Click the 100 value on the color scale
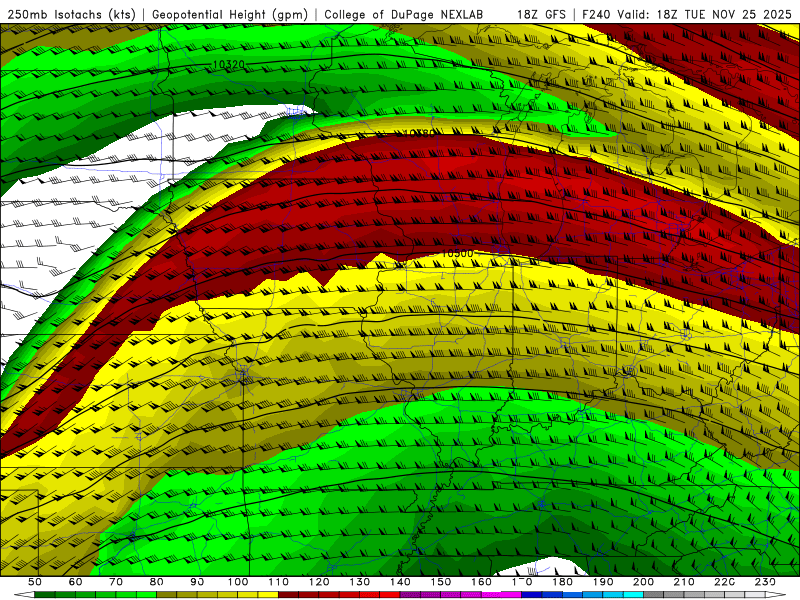The image size is (800, 600). coord(238,582)
